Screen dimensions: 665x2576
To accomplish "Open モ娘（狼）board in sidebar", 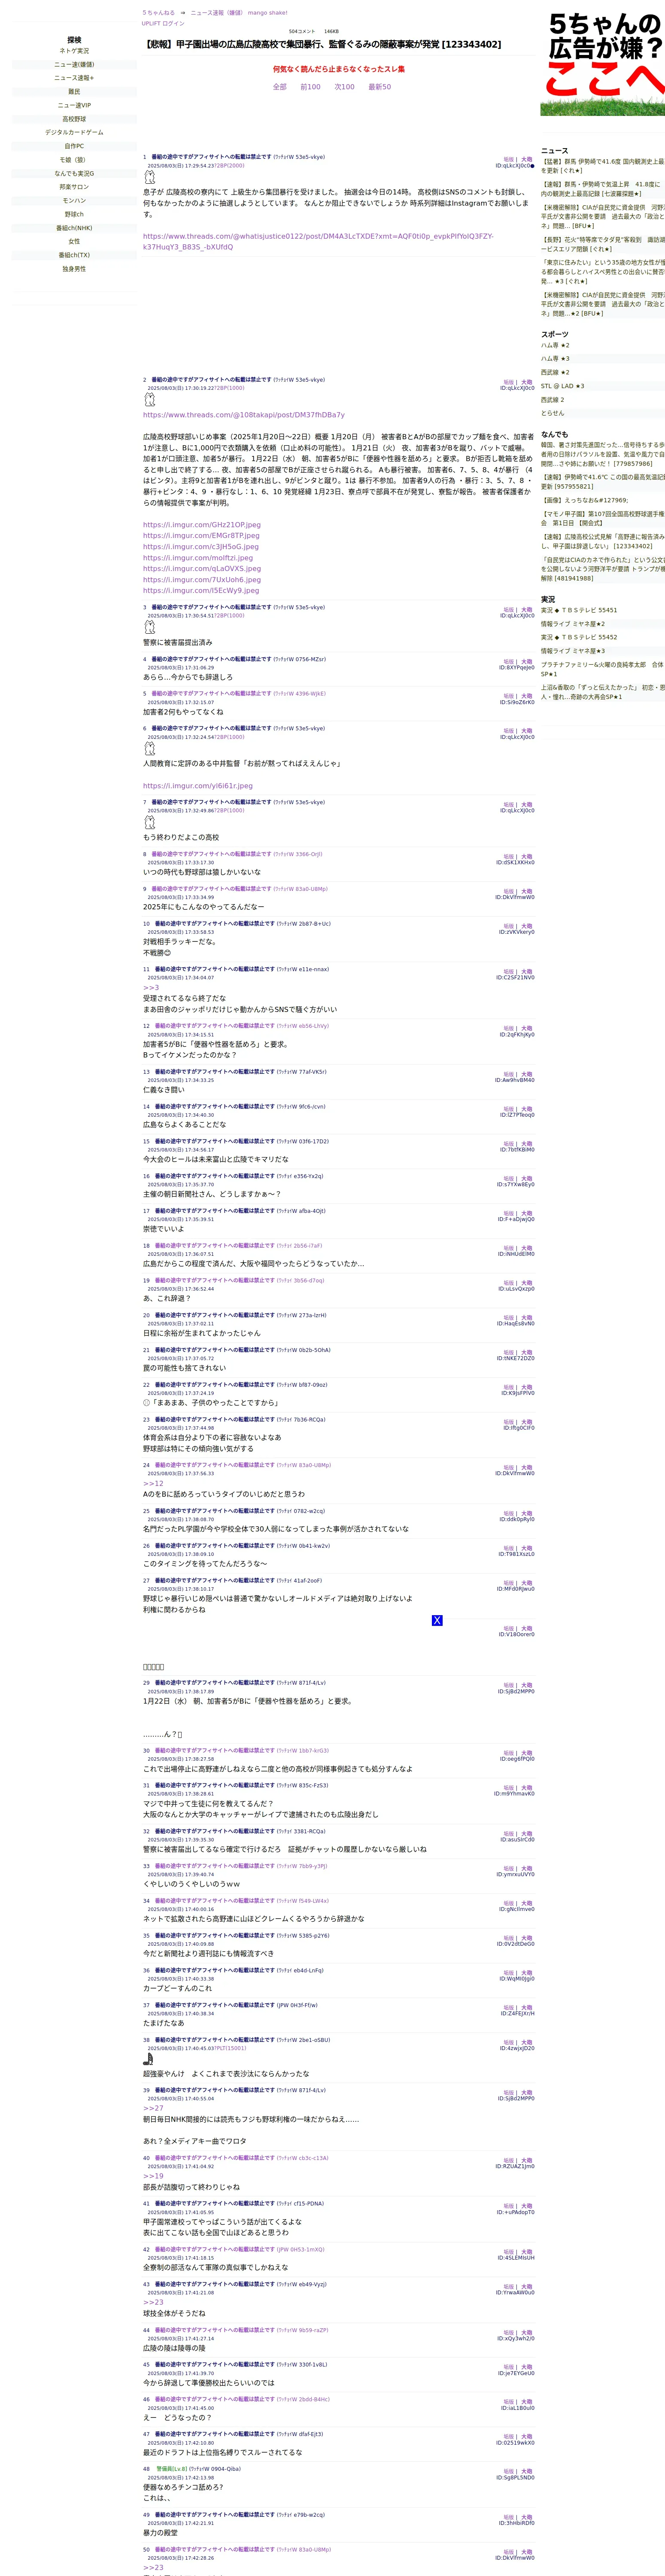I will coord(74,160).
